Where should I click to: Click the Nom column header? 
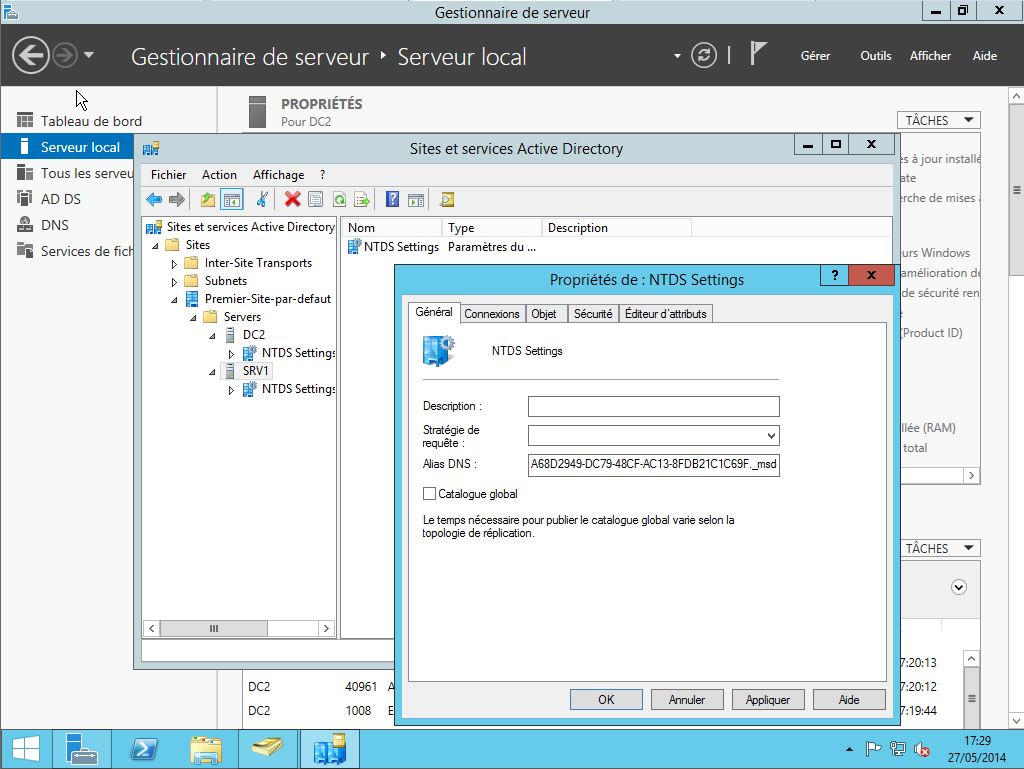392,228
